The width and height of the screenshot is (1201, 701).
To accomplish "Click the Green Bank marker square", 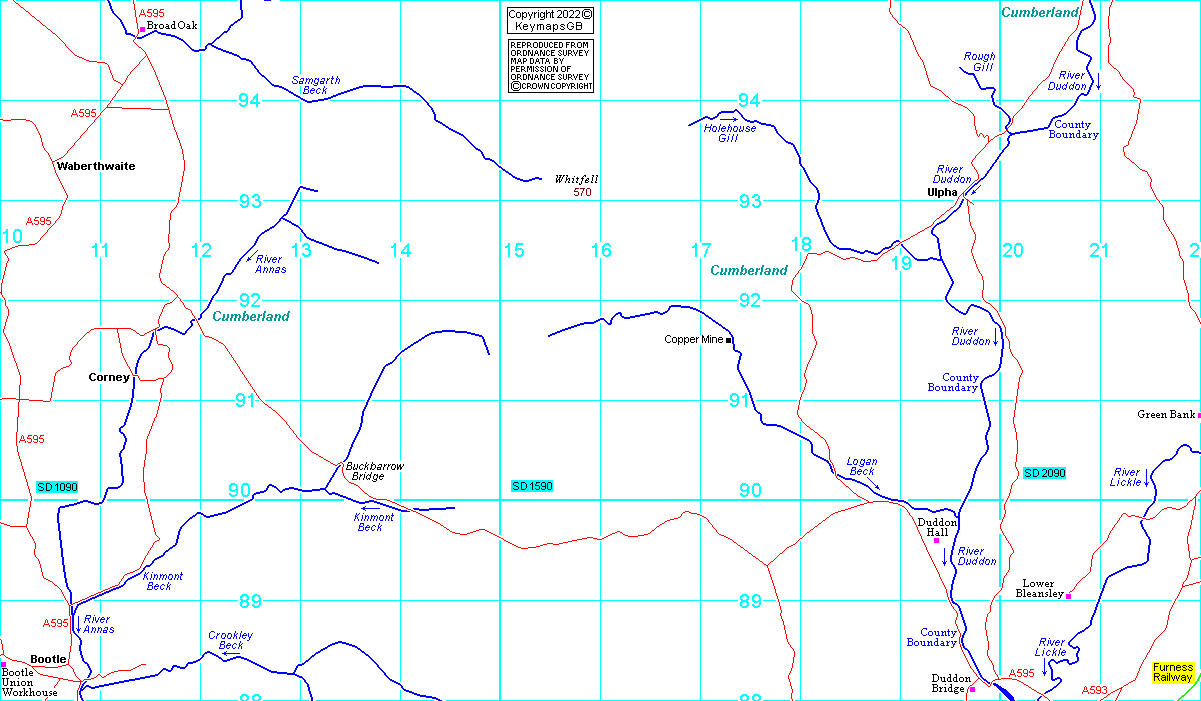I will pos(1198,415).
